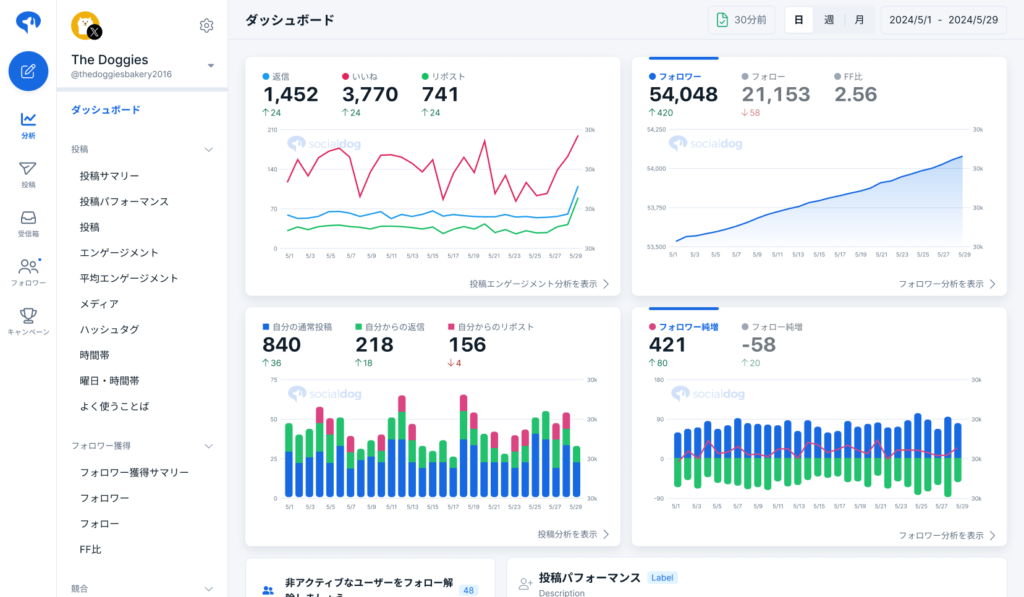1024x597 pixels.
Task: Select the 日 daily view toggle
Action: coord(798,20)
